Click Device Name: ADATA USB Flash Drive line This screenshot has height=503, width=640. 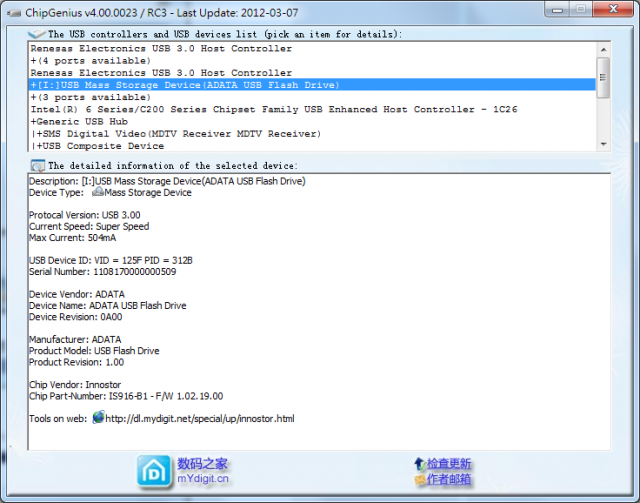tap(108, 305)
